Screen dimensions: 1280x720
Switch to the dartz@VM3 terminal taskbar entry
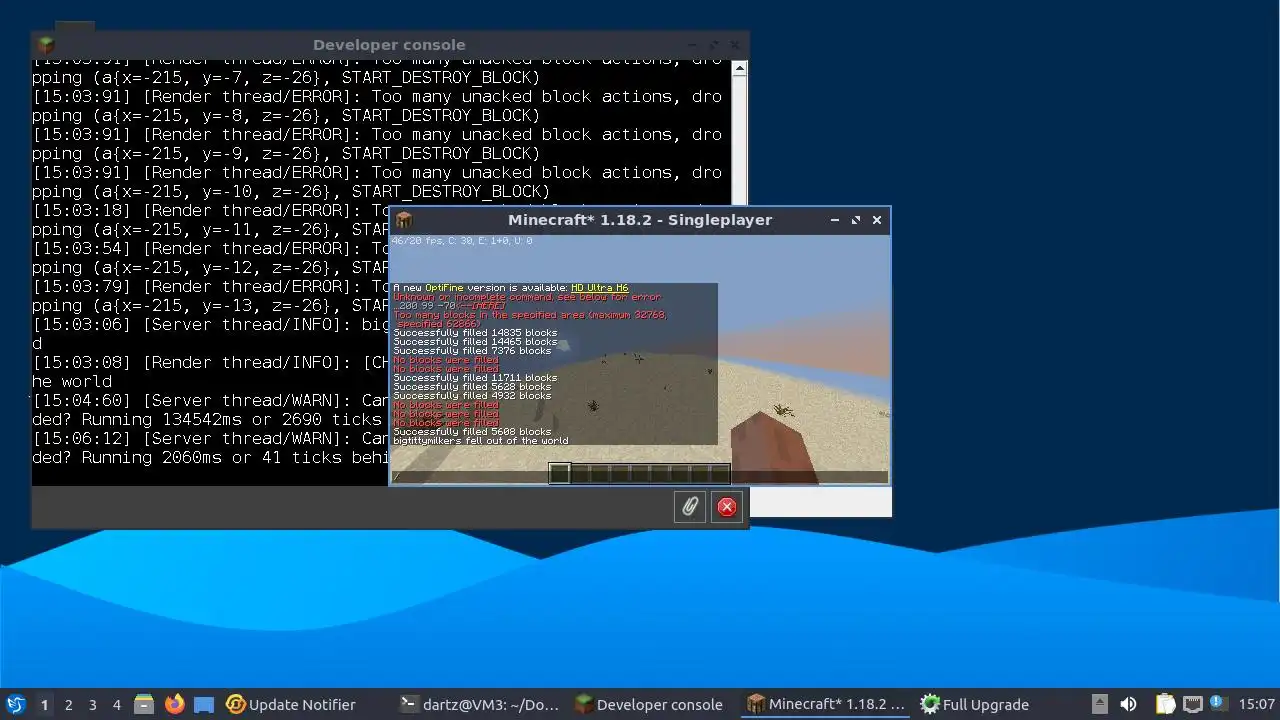pyautogui.click(x=479, y=704)
